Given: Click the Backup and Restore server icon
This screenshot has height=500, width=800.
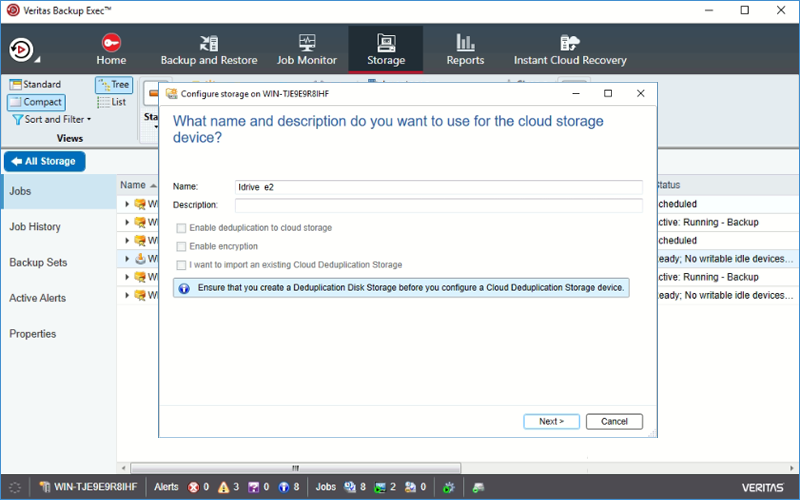Looking at the screenshot, I should pos(209,43).
